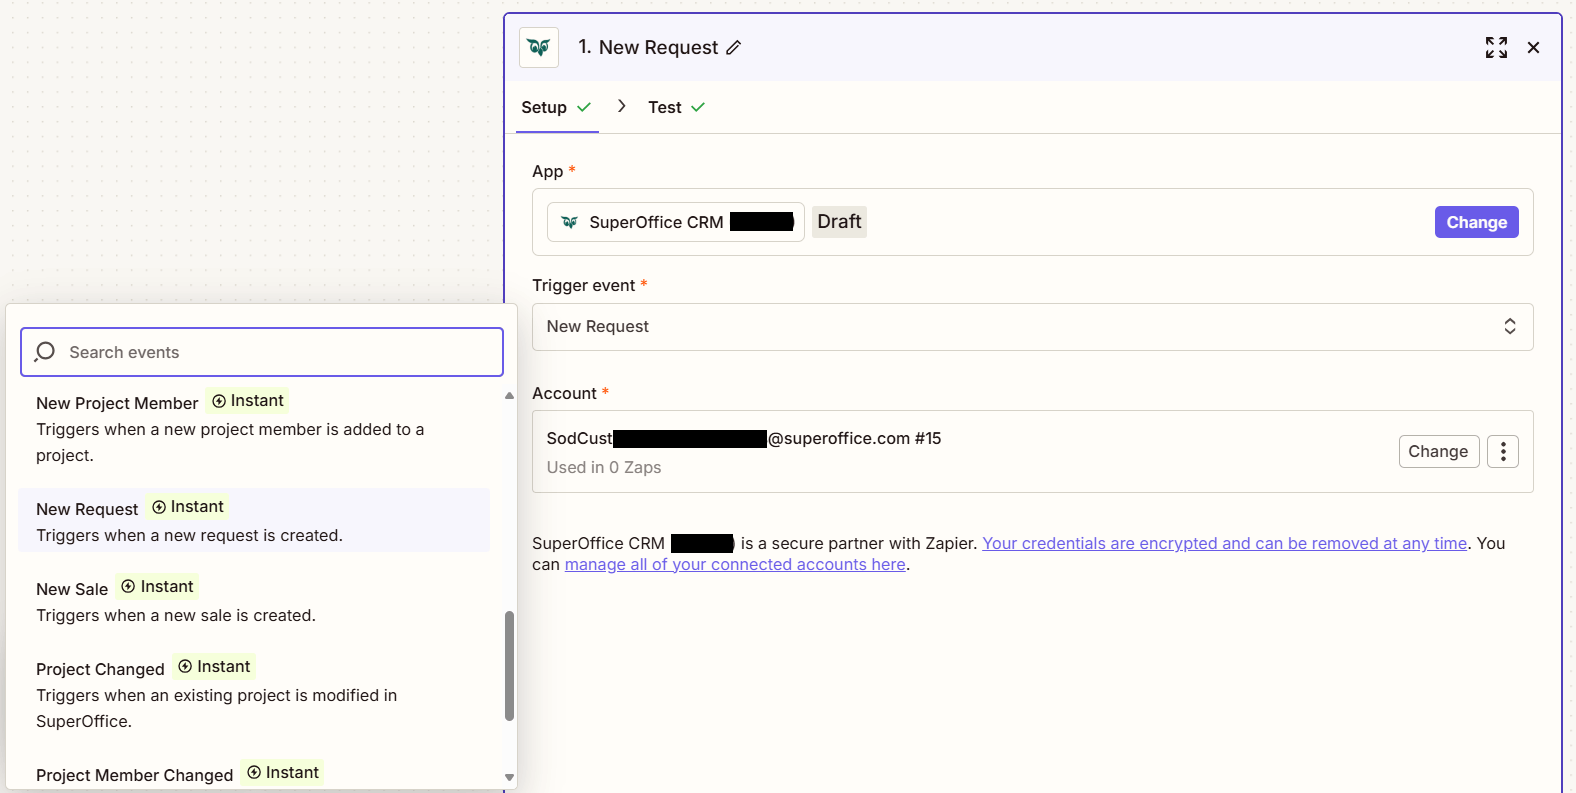
Task: Click the events list scrollbar thumb
Action: point(509,666)
